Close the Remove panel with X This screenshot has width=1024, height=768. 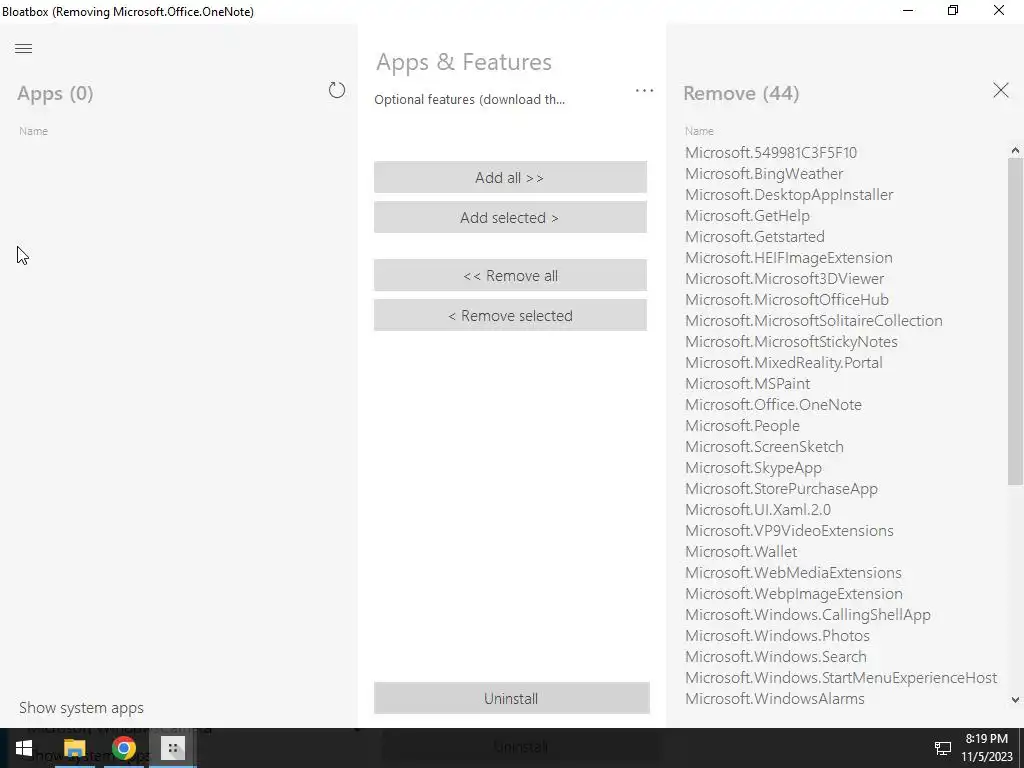click(1000, 90)
